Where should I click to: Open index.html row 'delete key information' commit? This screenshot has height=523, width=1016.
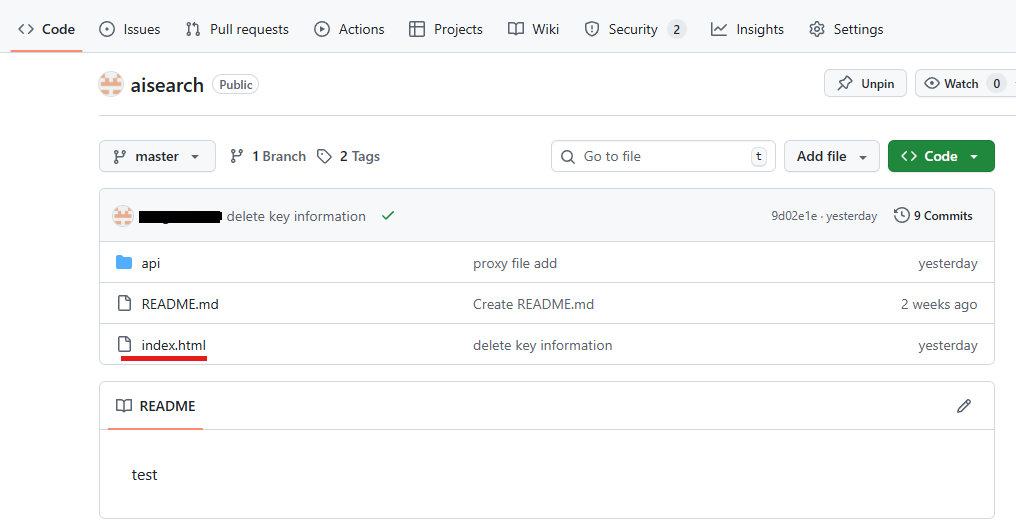(x=542, y=345)
